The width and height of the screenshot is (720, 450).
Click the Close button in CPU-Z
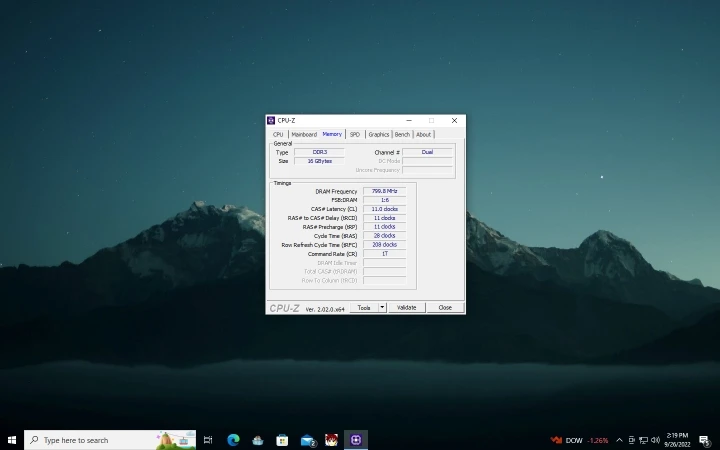pos(445,308)
